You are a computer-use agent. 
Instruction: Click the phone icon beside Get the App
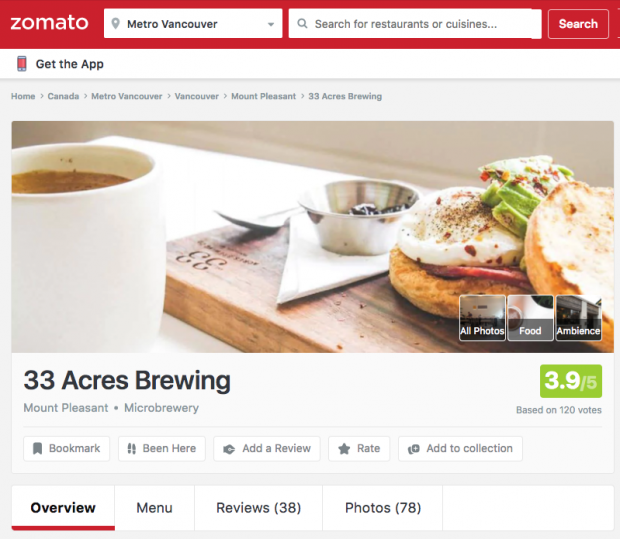pyautogui.click(x=22, y=64)
